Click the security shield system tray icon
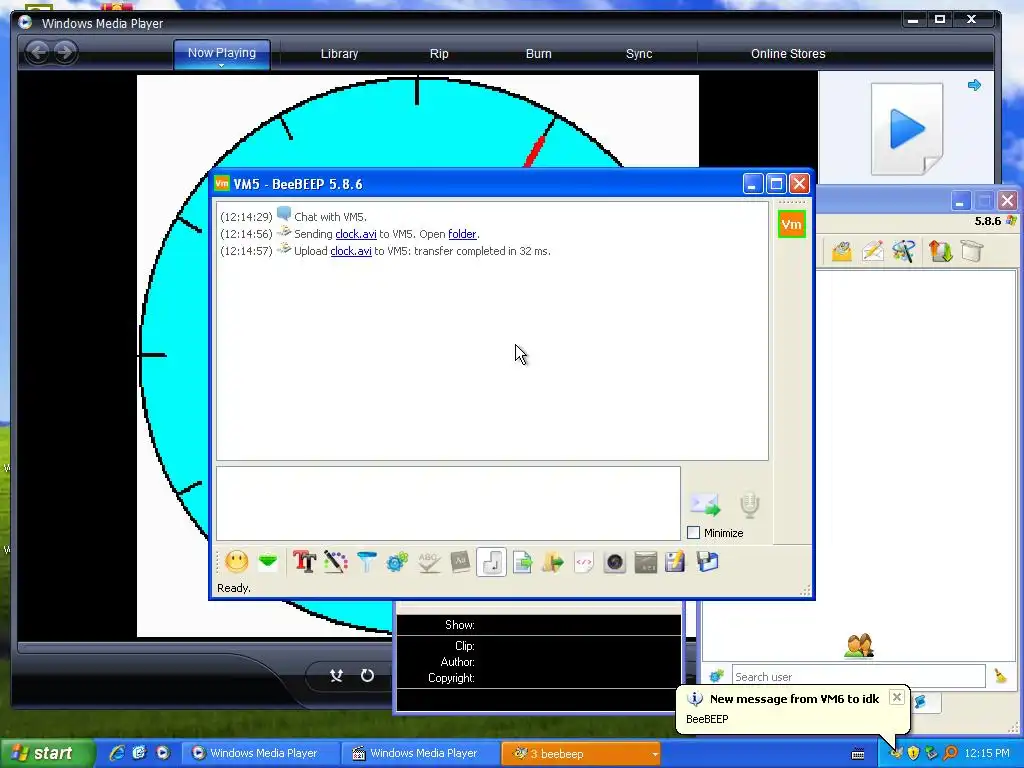The image size is (1024, 768). (x=914, y=753)
